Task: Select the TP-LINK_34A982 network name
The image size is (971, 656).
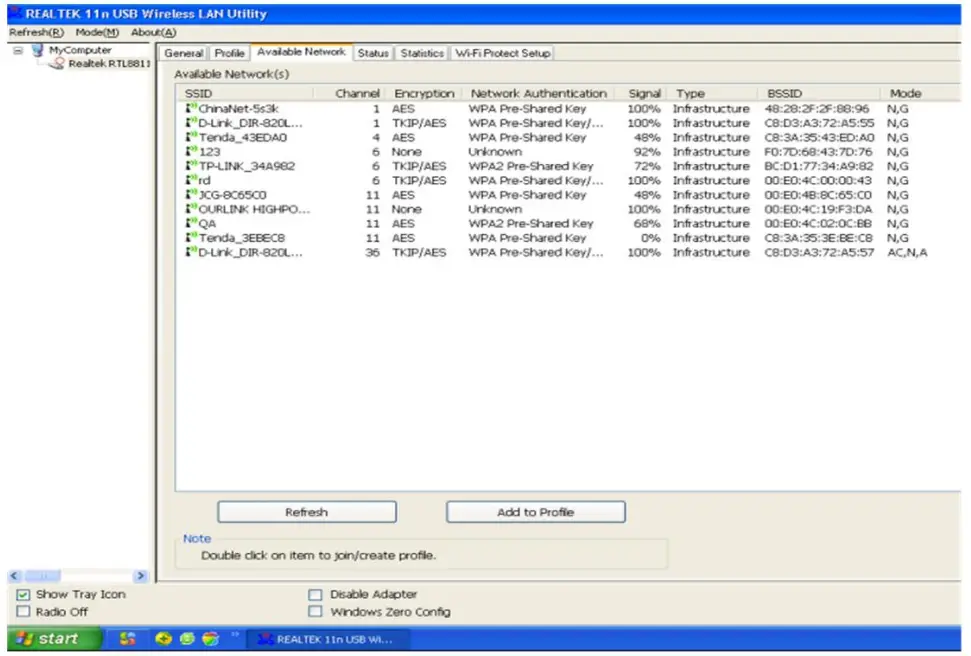Action: (246, 166)
